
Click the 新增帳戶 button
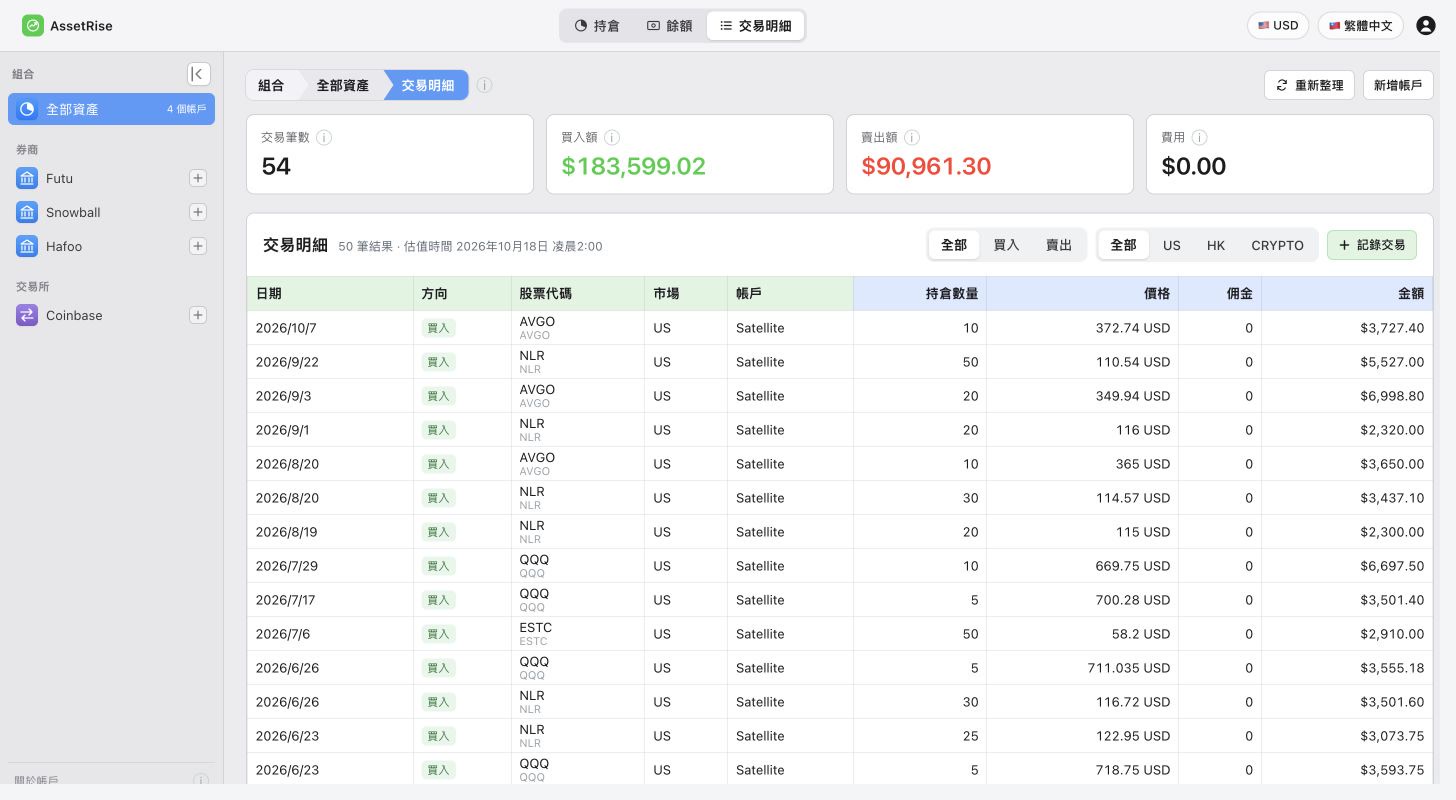1398,85
